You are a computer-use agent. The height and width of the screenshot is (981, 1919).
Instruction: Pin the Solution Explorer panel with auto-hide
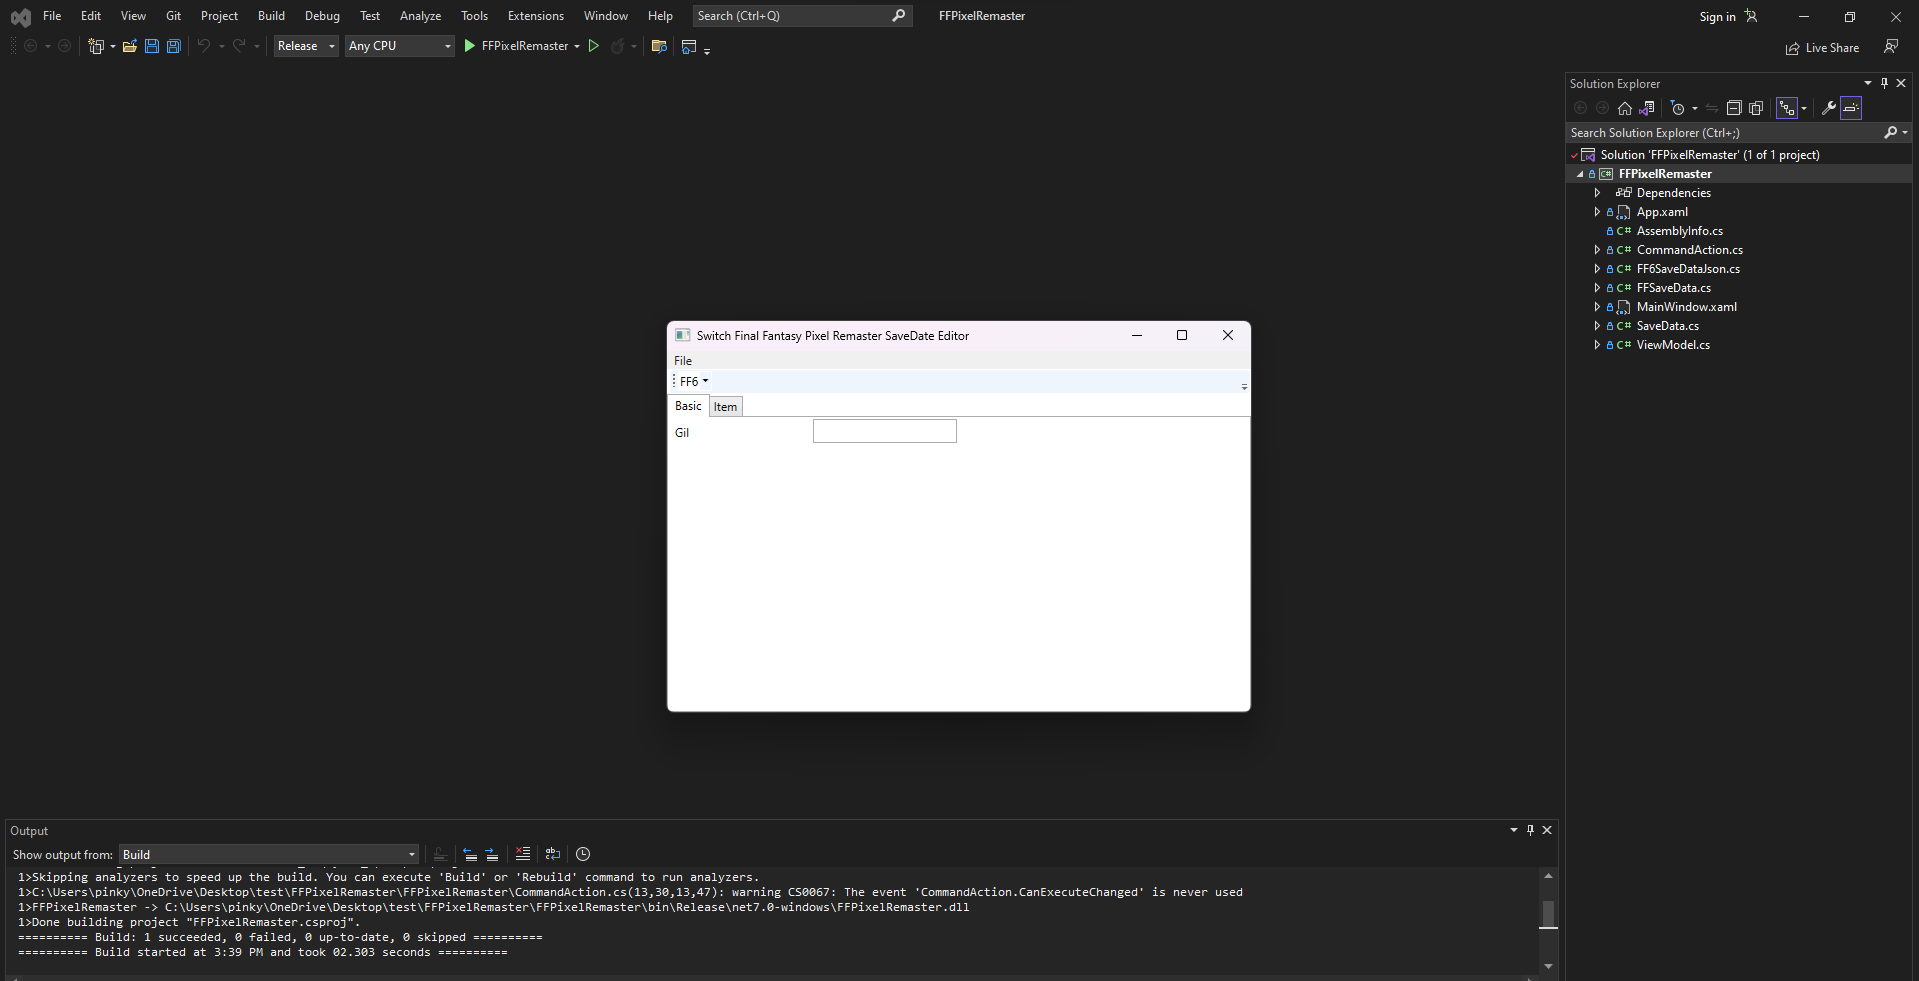[1884, 83]
